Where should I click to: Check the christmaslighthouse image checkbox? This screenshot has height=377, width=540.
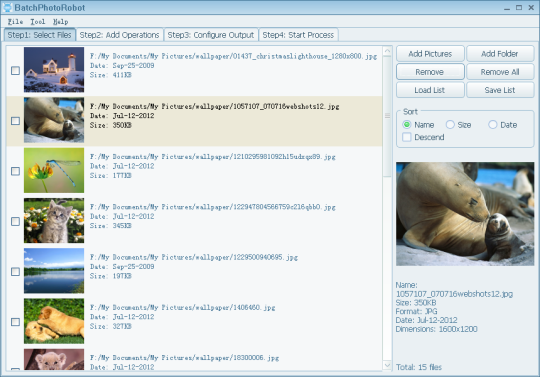click(x=15, y=71)
